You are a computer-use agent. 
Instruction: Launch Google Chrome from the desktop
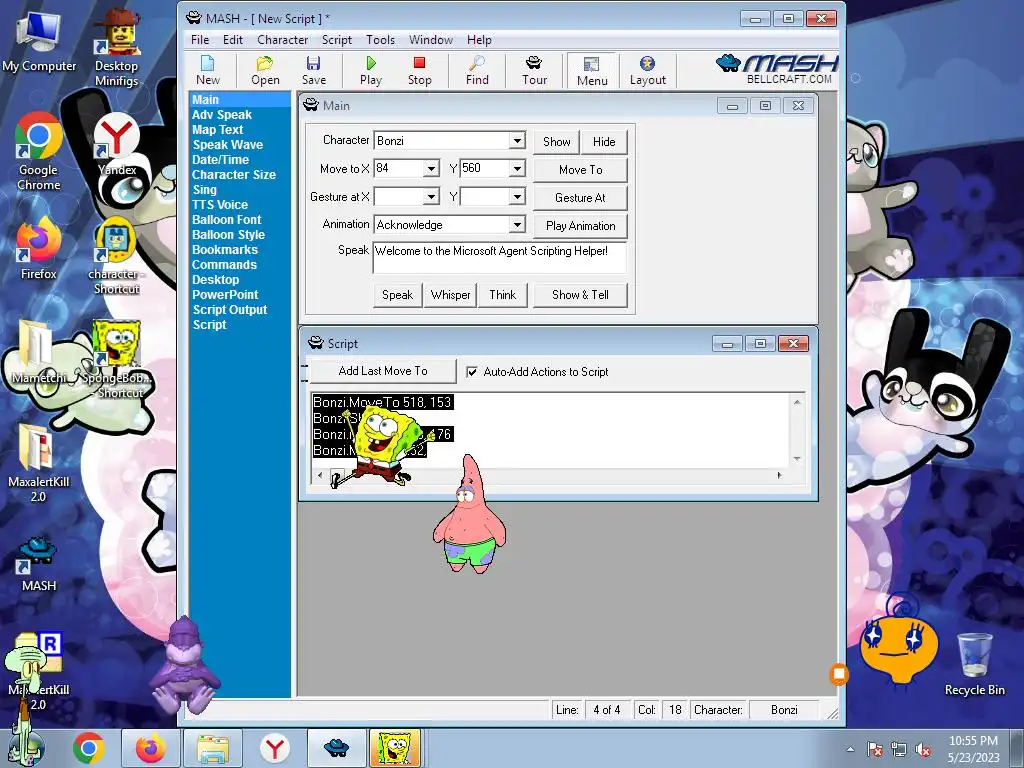click(39, 152)
